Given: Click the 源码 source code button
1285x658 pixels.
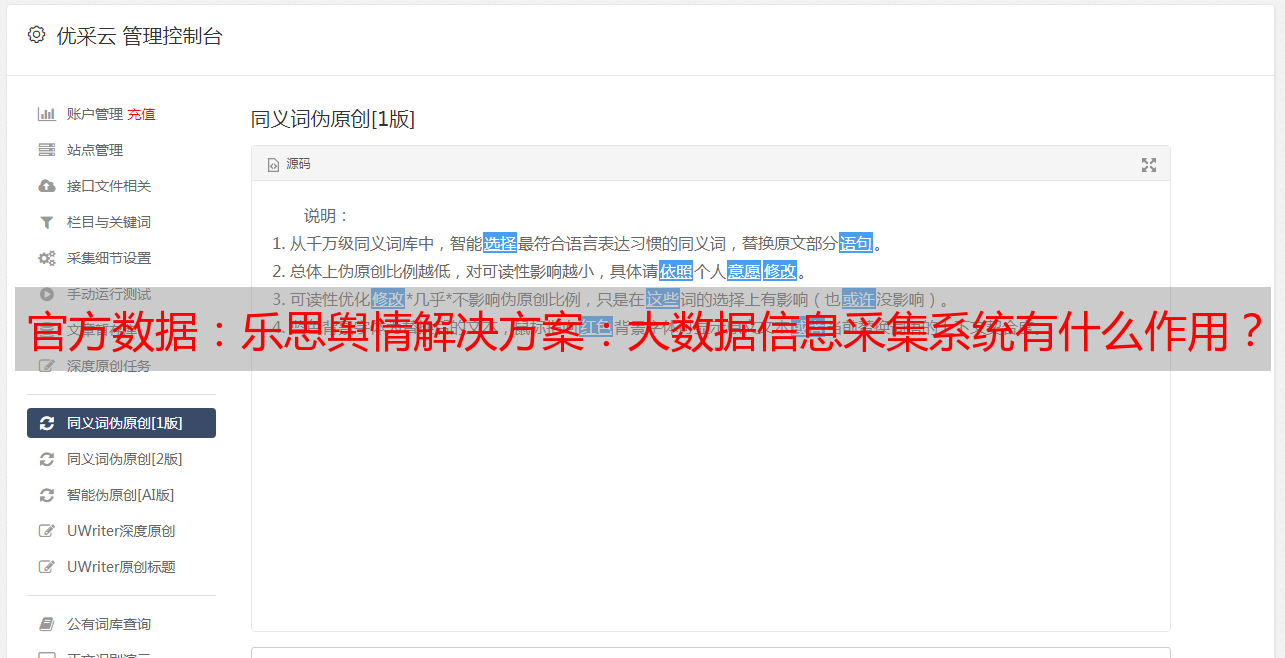Looking at the screenshot, I should [289, 164].
